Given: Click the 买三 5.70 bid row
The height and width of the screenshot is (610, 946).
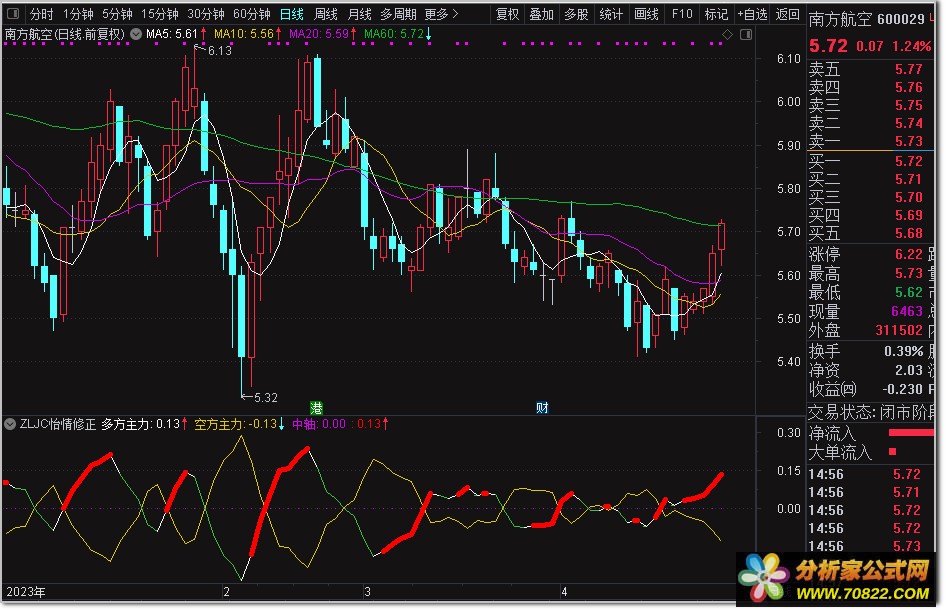Looking at the screenshot, I should 866,197.
